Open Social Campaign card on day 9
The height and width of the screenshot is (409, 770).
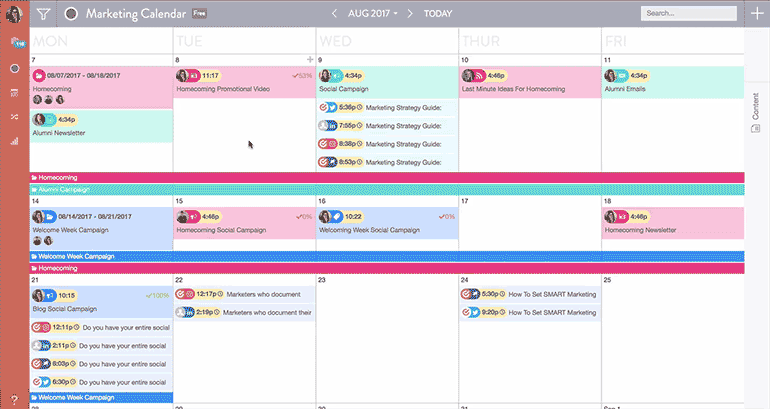coord(387,82)
